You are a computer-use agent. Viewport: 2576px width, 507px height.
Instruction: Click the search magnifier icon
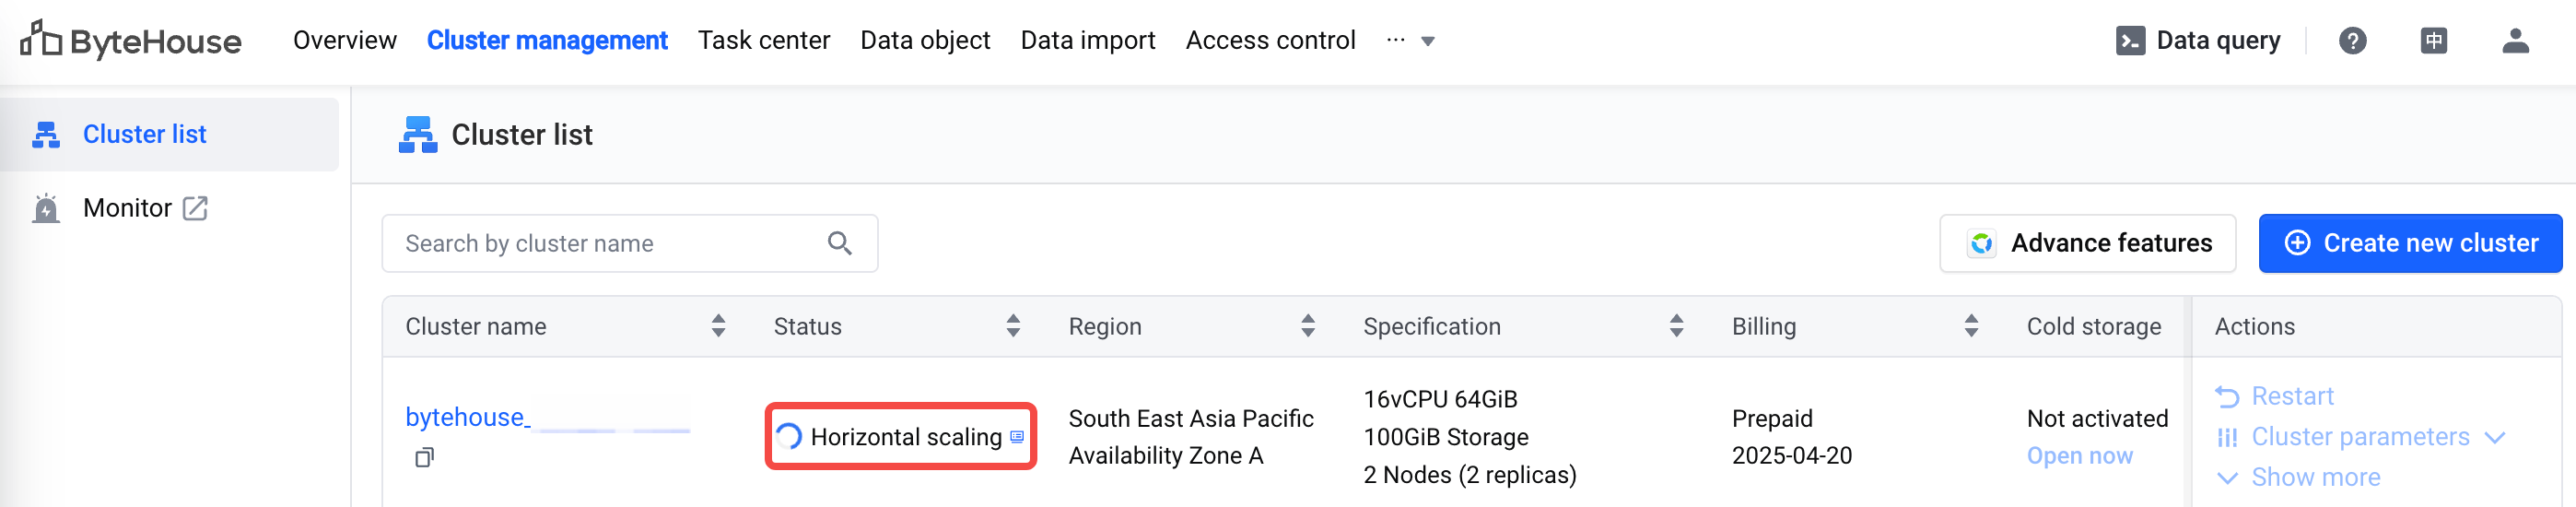pyautogui.click(x=839, y=243)
